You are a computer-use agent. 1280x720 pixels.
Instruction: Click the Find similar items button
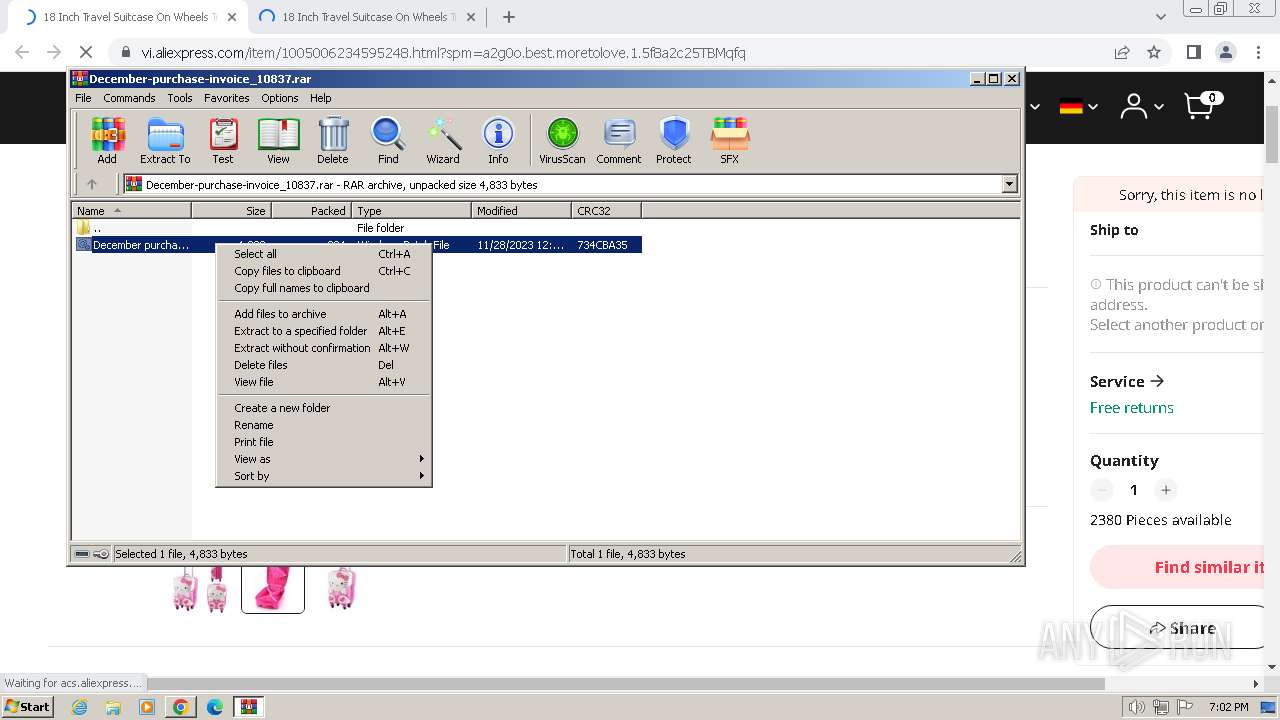click(x=1177, y=567)
